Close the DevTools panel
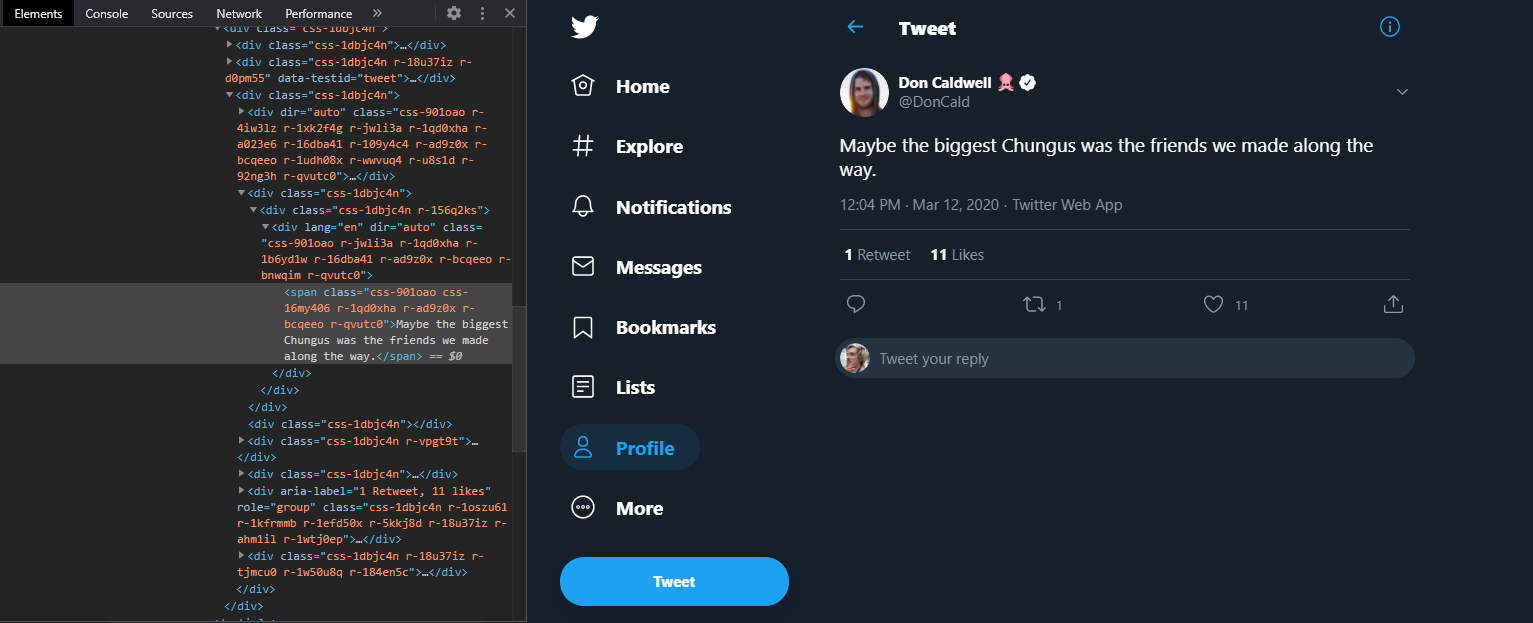Viewport: 1533px width, 623px height. 510,13
